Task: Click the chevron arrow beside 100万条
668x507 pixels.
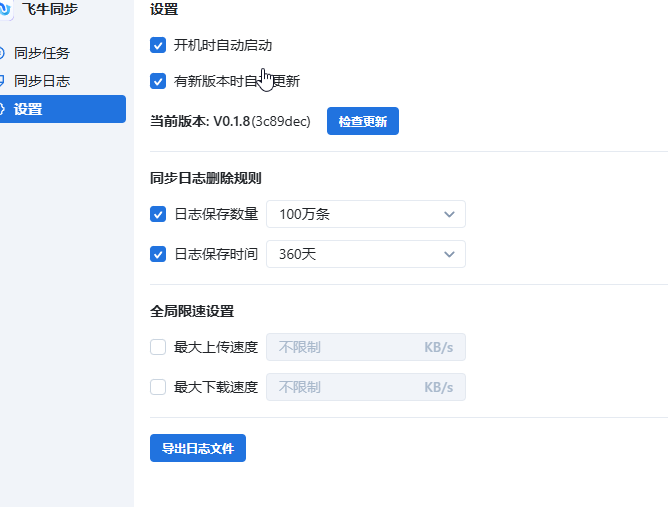Action: tap(448, 214)
